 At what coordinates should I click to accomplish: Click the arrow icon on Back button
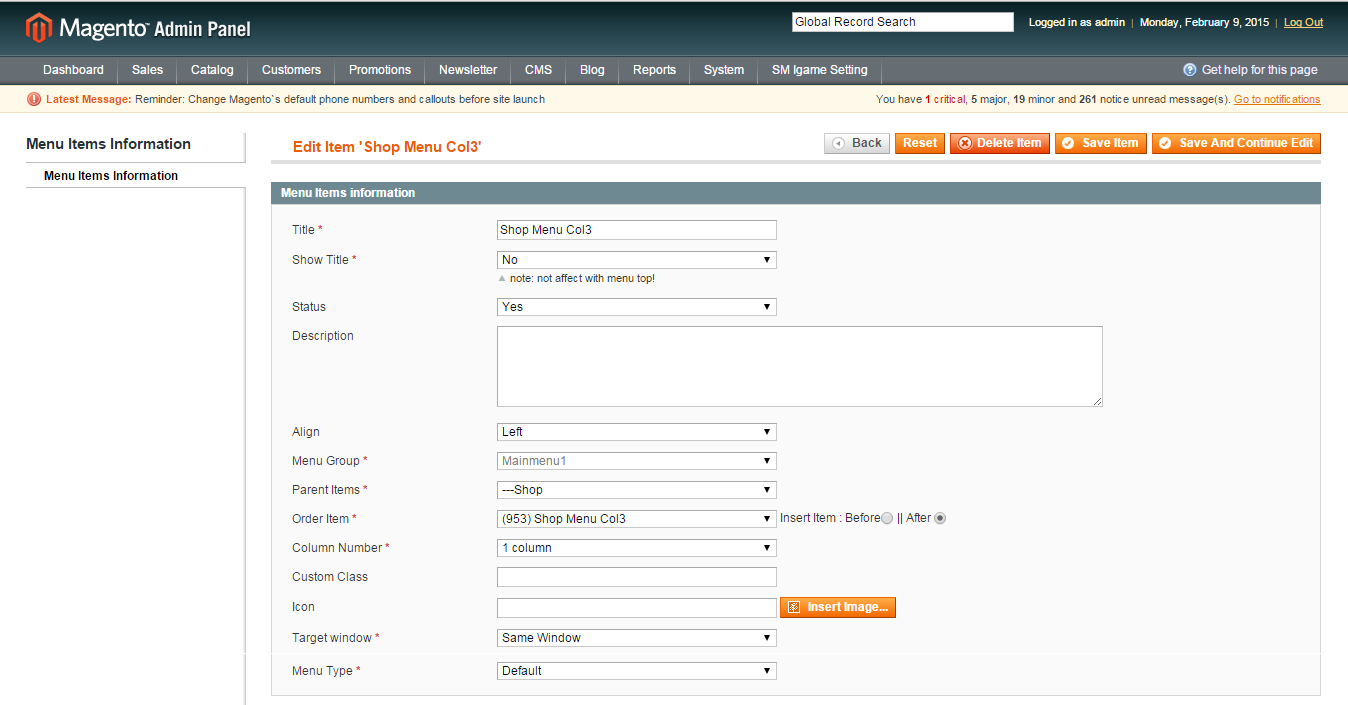coord(838,143)
